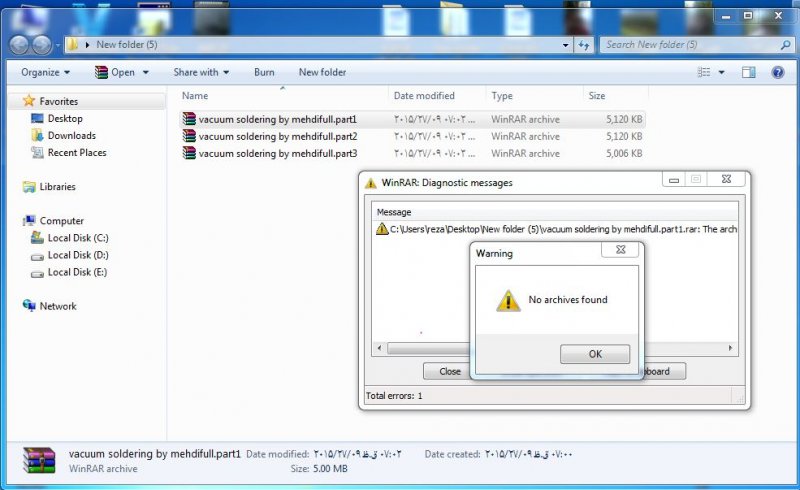Click the WinRAR icon of part1 archive in the file list
Image resolution: width=800 pixels, height=490 pixels.
tap(189, 119)
